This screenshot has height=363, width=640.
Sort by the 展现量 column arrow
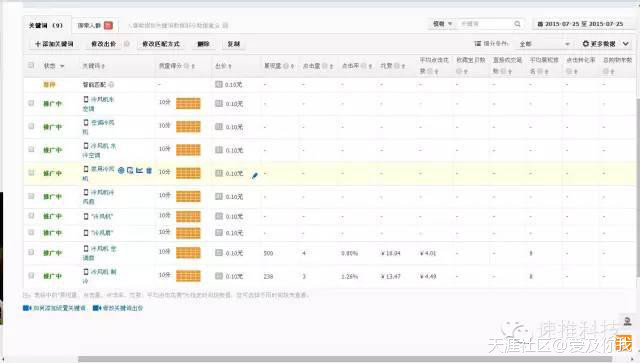click(x=293, y=66)
